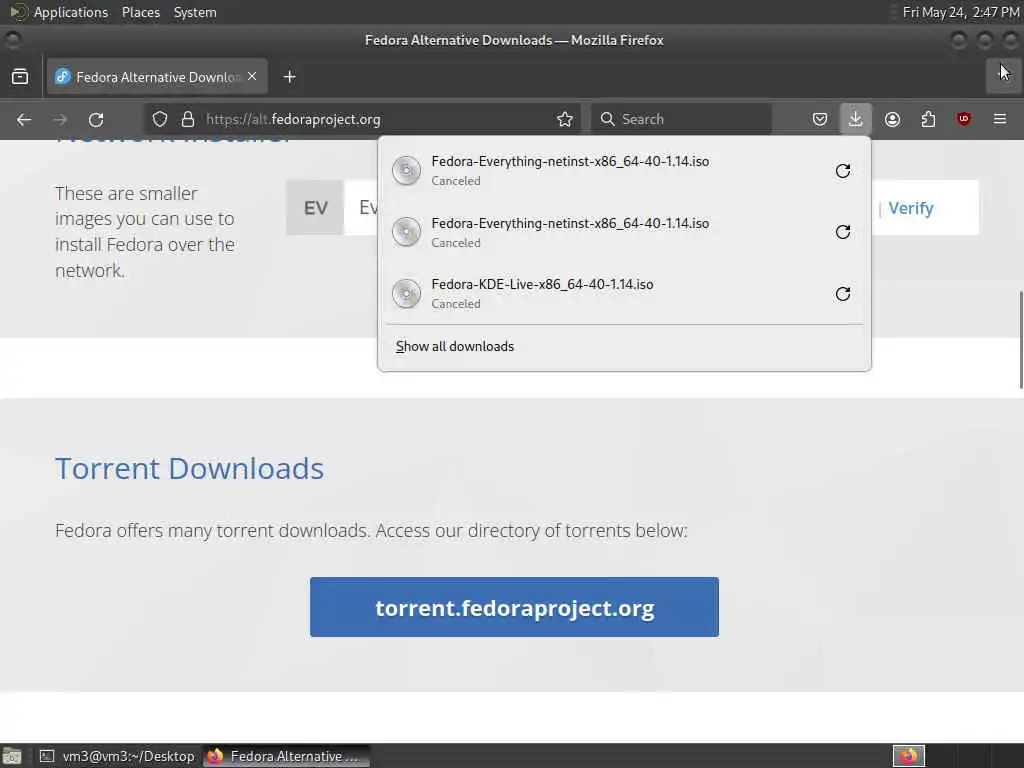The image size is (1024, 768).
Task: Bookmark this page with the star
Action: pyautogui.click(x=565, y=119)
